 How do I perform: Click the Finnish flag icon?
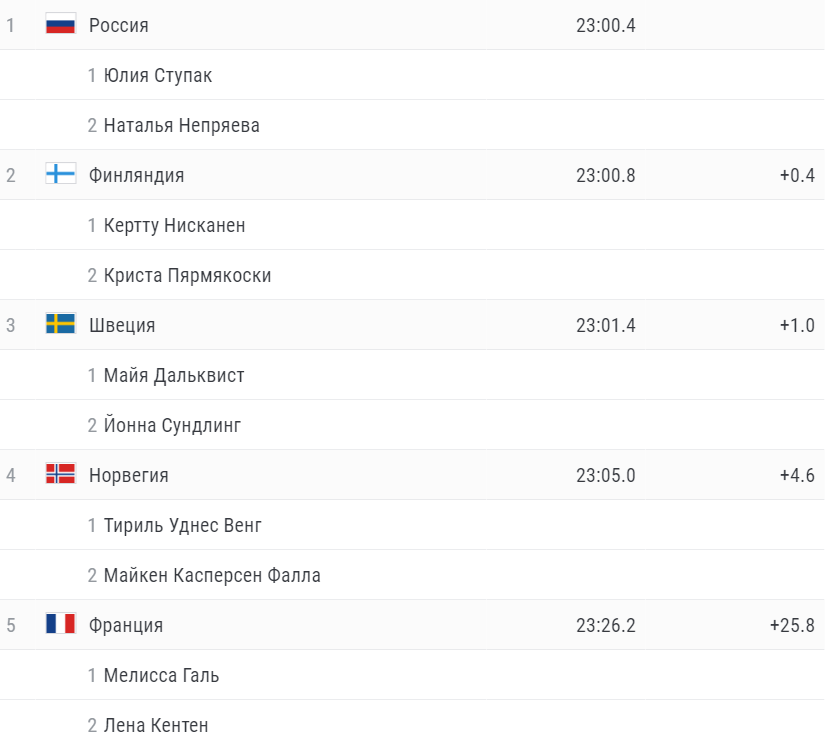(x=61, y=174)
